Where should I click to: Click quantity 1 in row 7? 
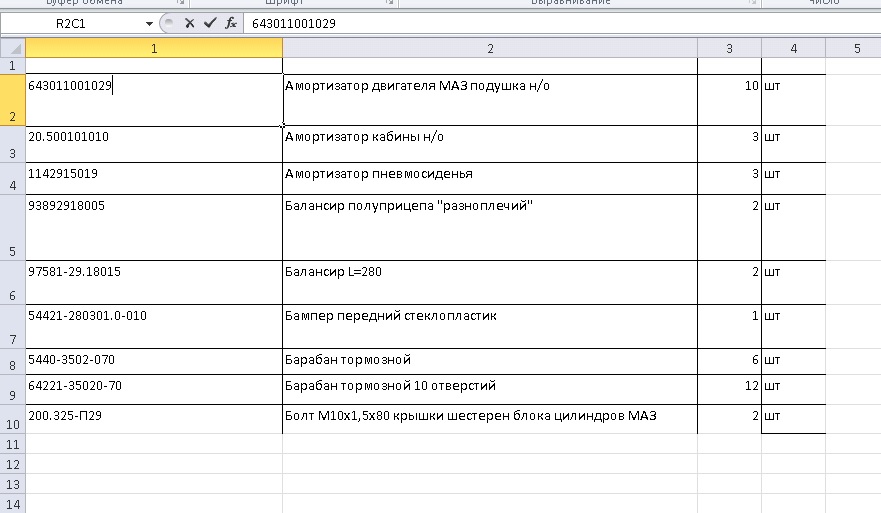pyautogui.click(x=729, y=326)
